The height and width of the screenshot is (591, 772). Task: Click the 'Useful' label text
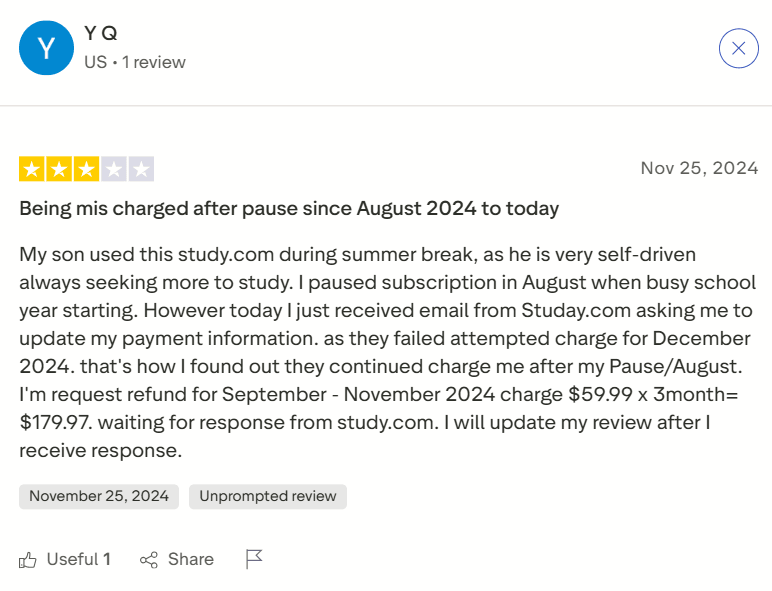click(72, 559)
